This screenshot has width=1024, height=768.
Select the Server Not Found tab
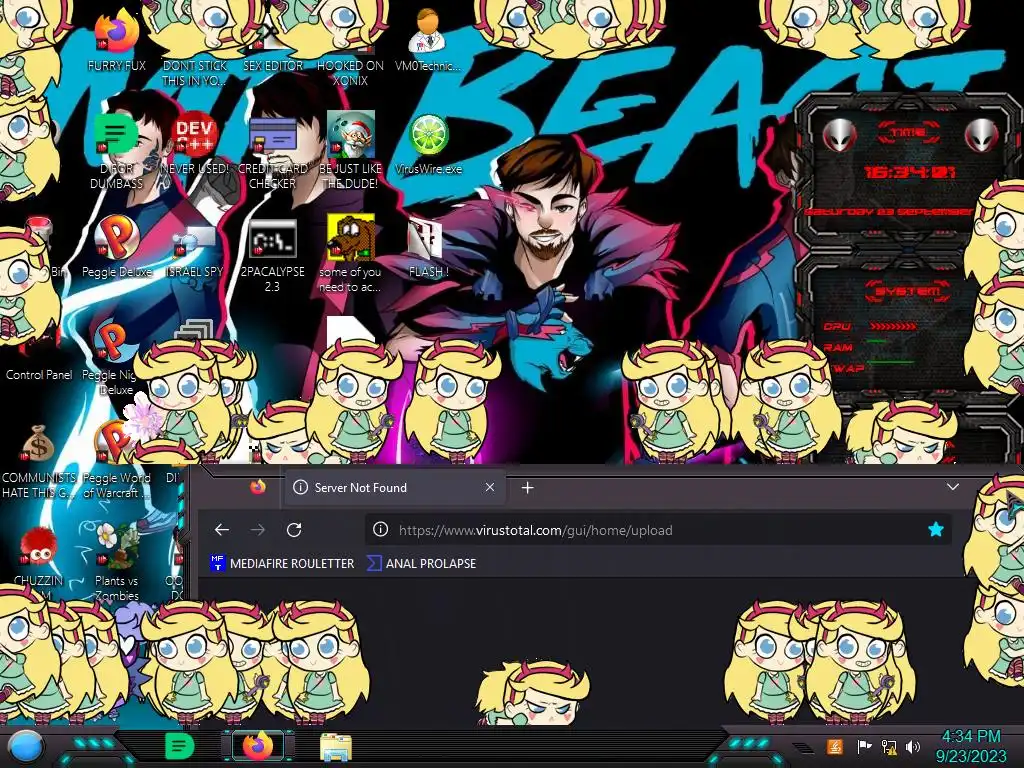coord(394,488)
